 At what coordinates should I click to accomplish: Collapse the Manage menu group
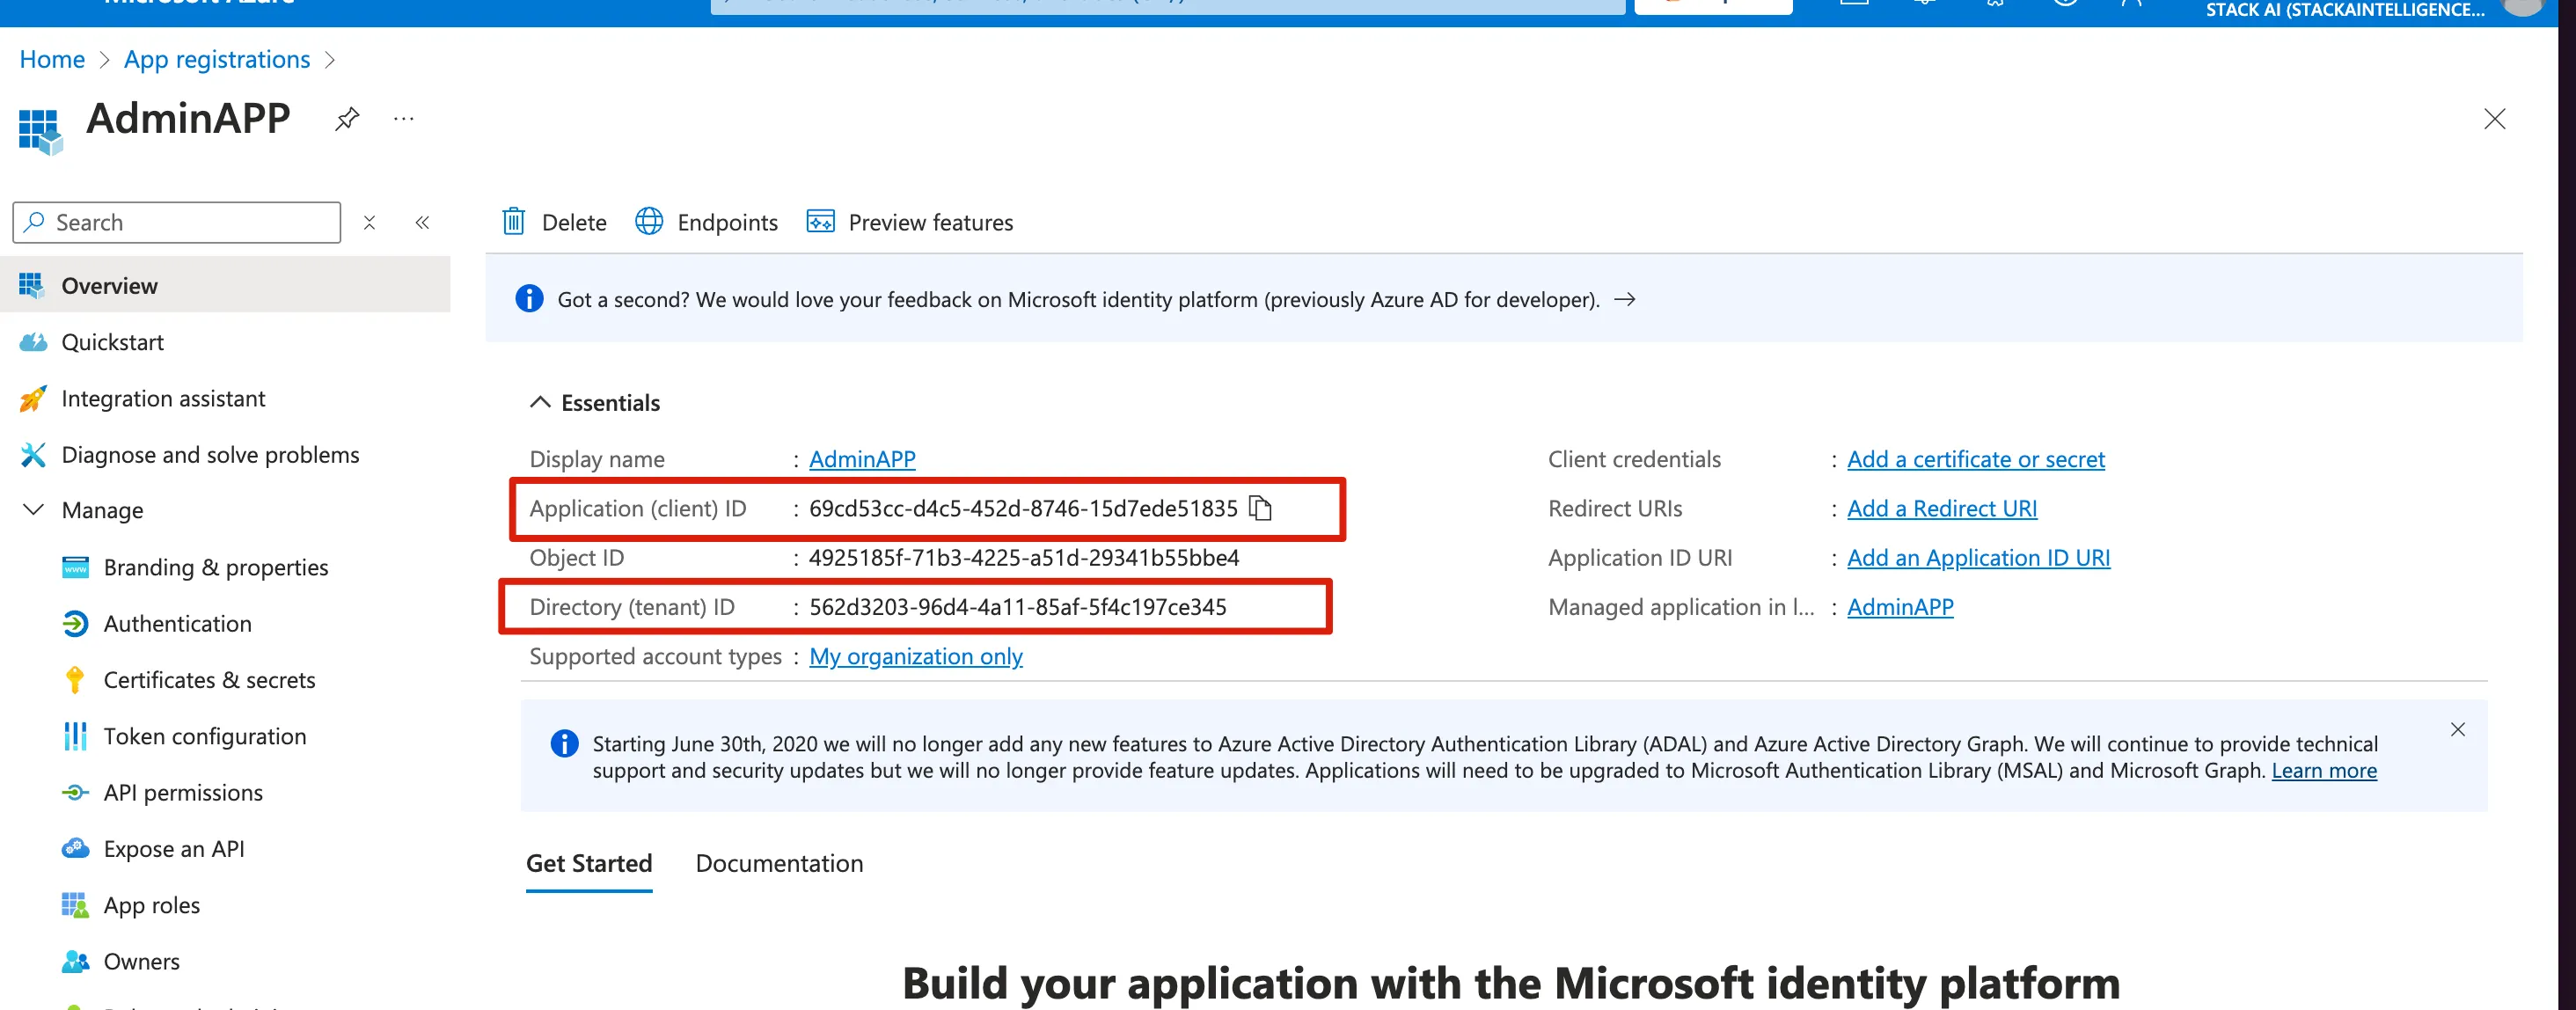pos(33,510)
